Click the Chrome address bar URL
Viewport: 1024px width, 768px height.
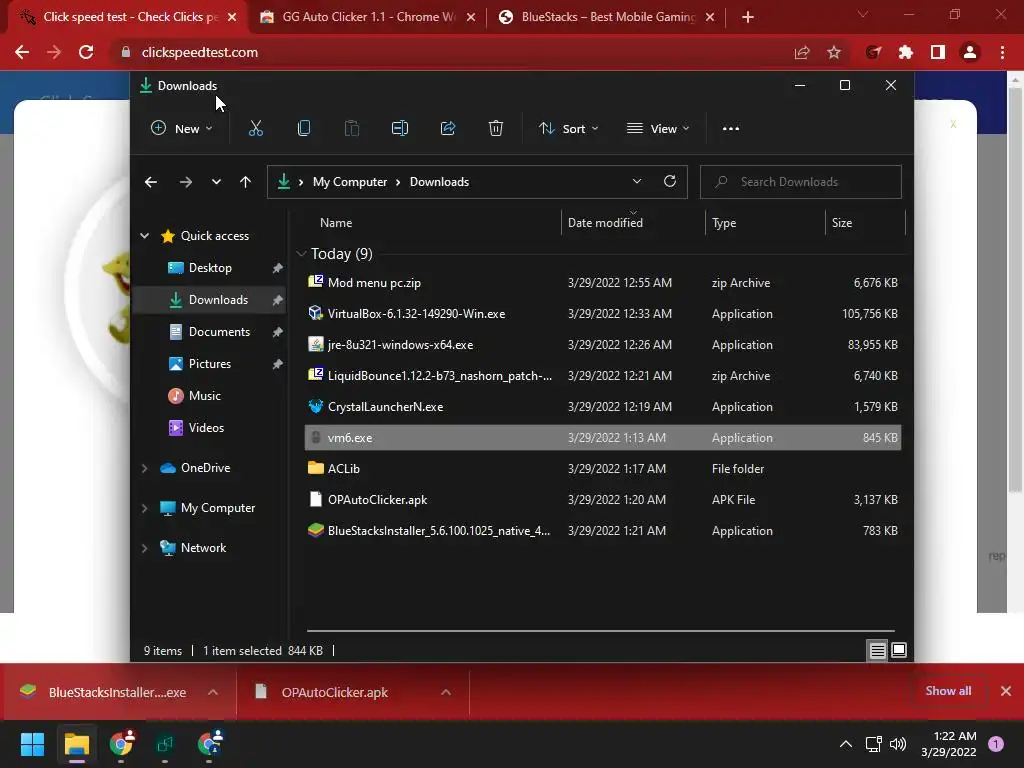(x=200, y=52)
